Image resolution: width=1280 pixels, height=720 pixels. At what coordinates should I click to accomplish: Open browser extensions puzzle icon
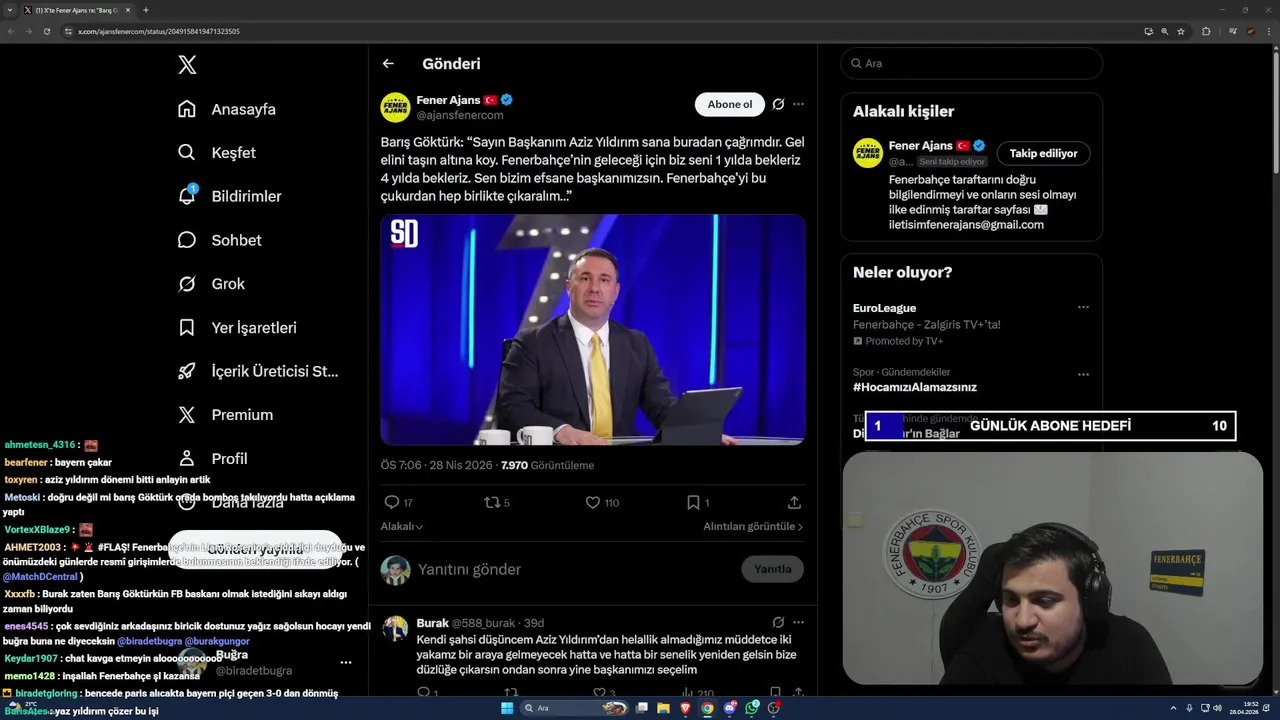pos(1206,31)
